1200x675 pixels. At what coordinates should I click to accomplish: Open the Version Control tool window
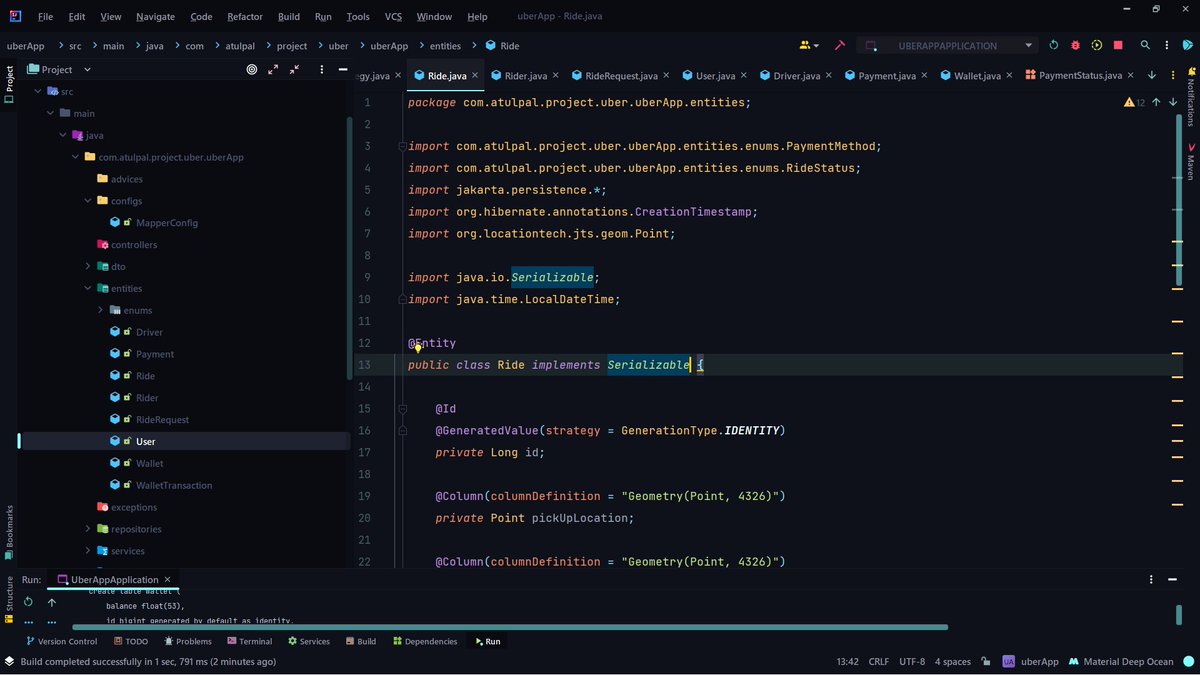(x=61, y=641)
